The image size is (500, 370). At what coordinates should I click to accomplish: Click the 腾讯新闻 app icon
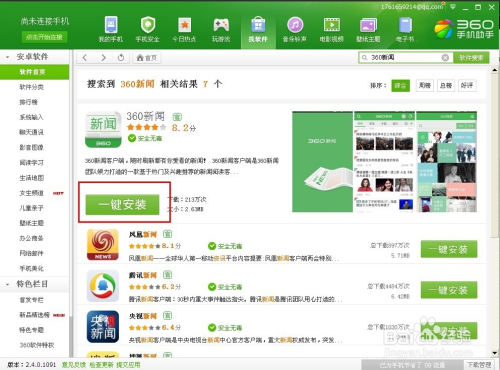(103, 286)
